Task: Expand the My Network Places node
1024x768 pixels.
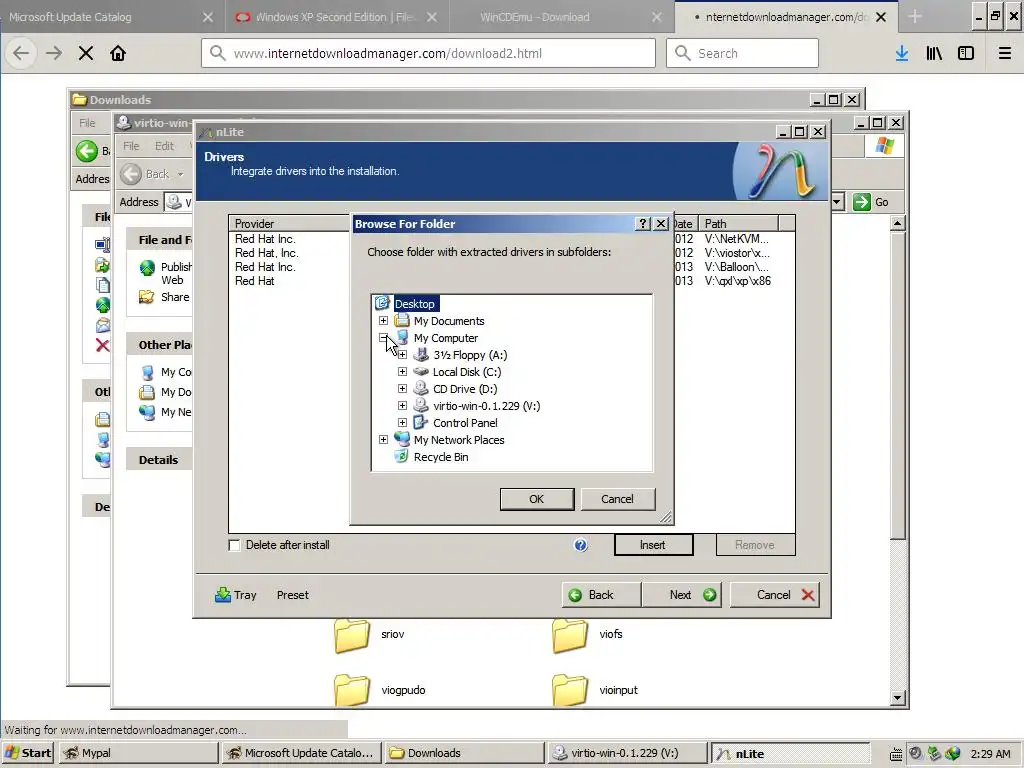Action: pyautogui.click(x=383, y=440)
